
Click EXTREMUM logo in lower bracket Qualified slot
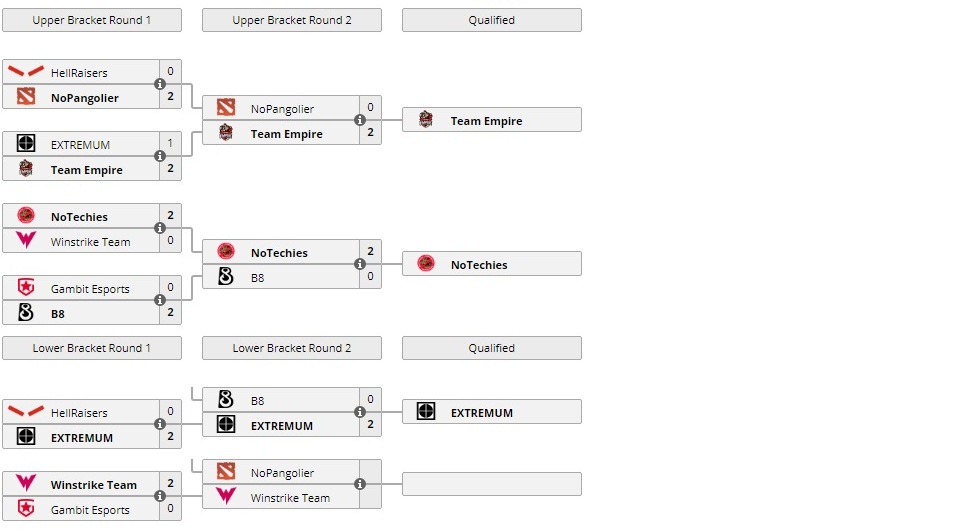pos(426,412)
